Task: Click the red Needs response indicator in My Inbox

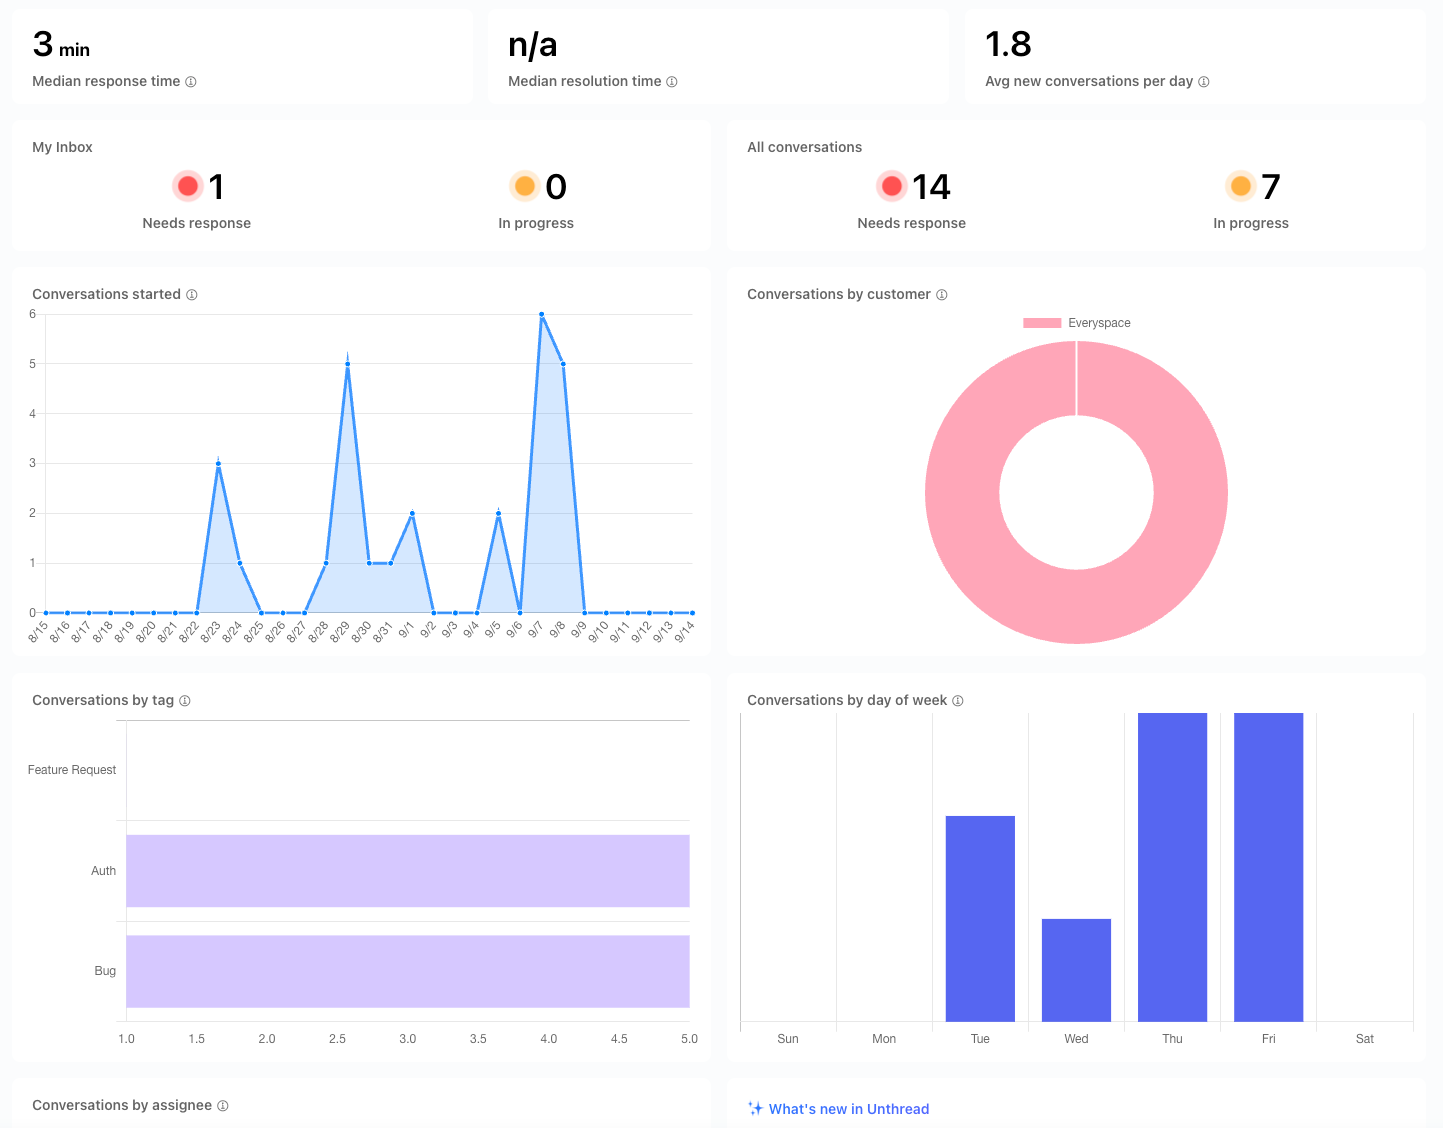Action: coord(187,186)
